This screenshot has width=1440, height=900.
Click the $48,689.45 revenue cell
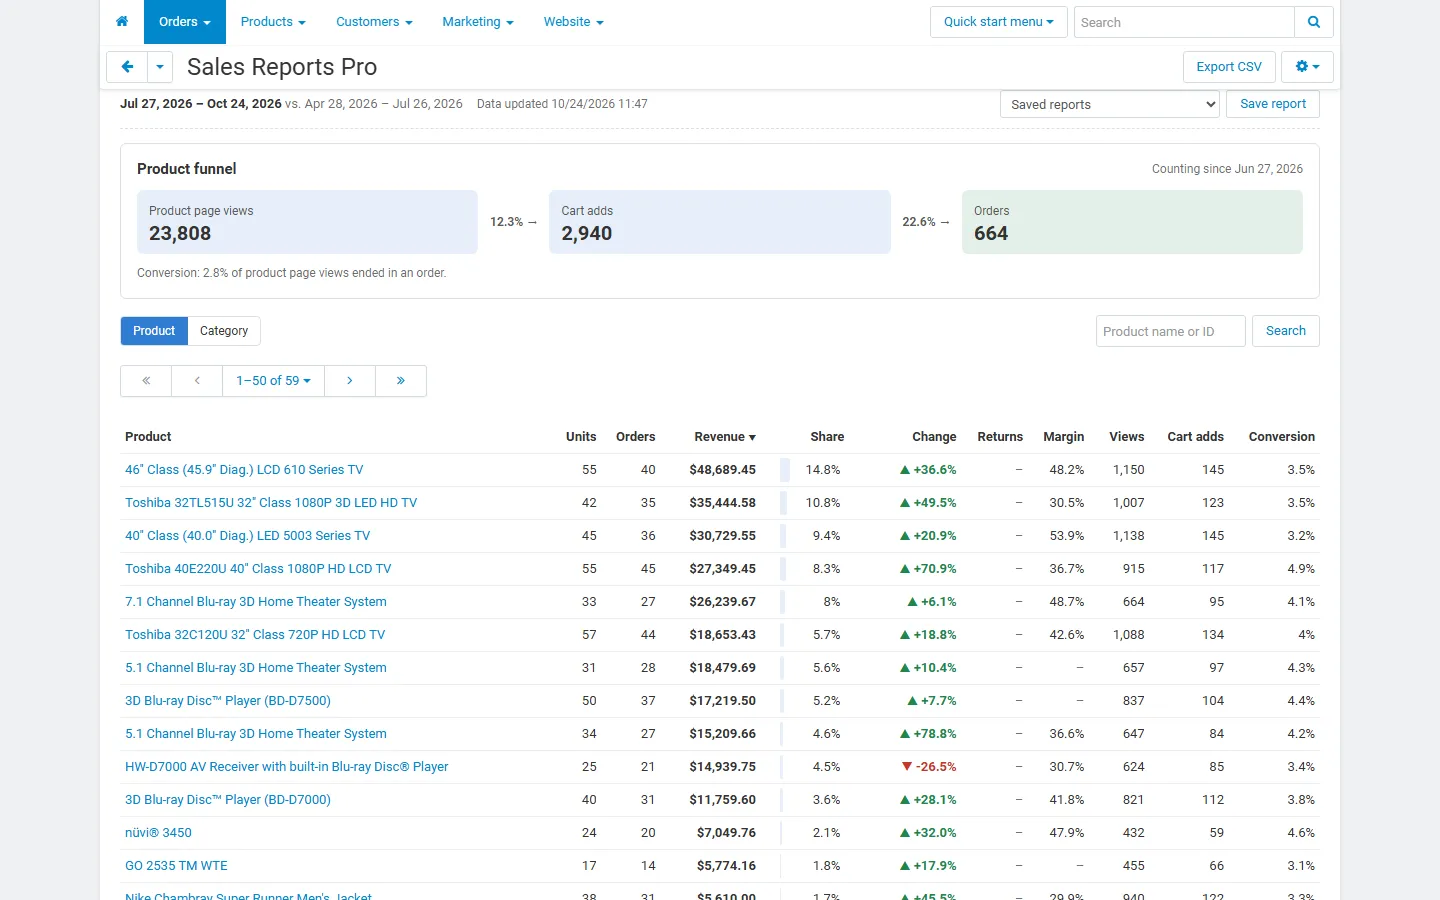pos(722,470)
